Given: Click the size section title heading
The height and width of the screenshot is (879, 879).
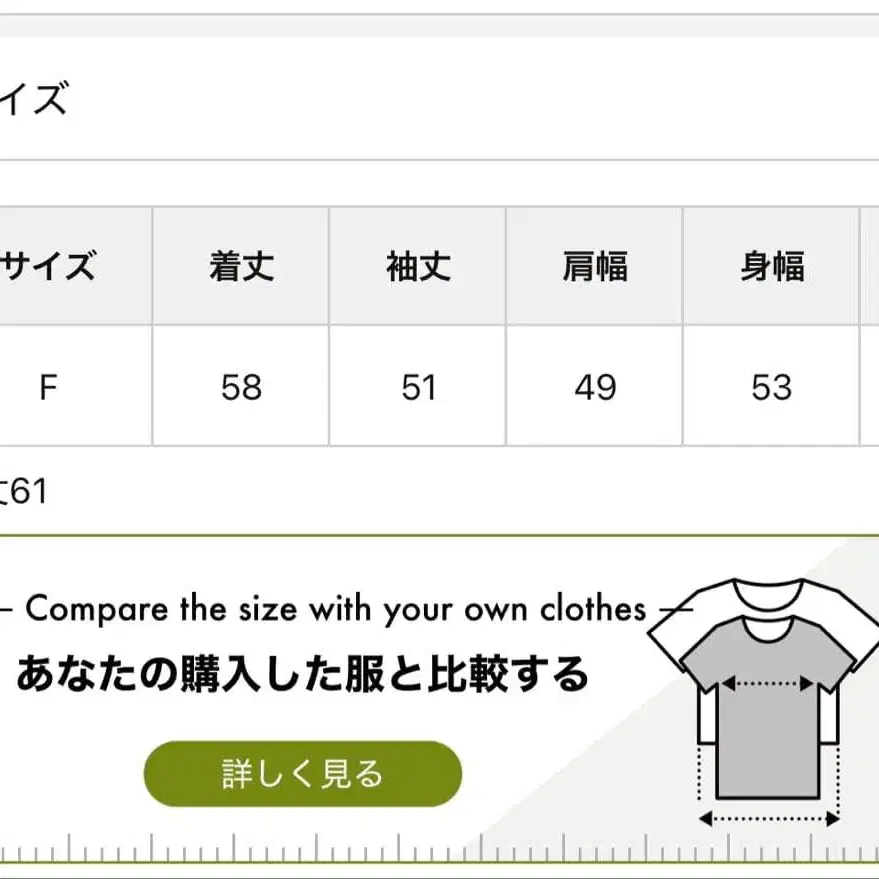Looking at the screenshot, I should (35, 99).
